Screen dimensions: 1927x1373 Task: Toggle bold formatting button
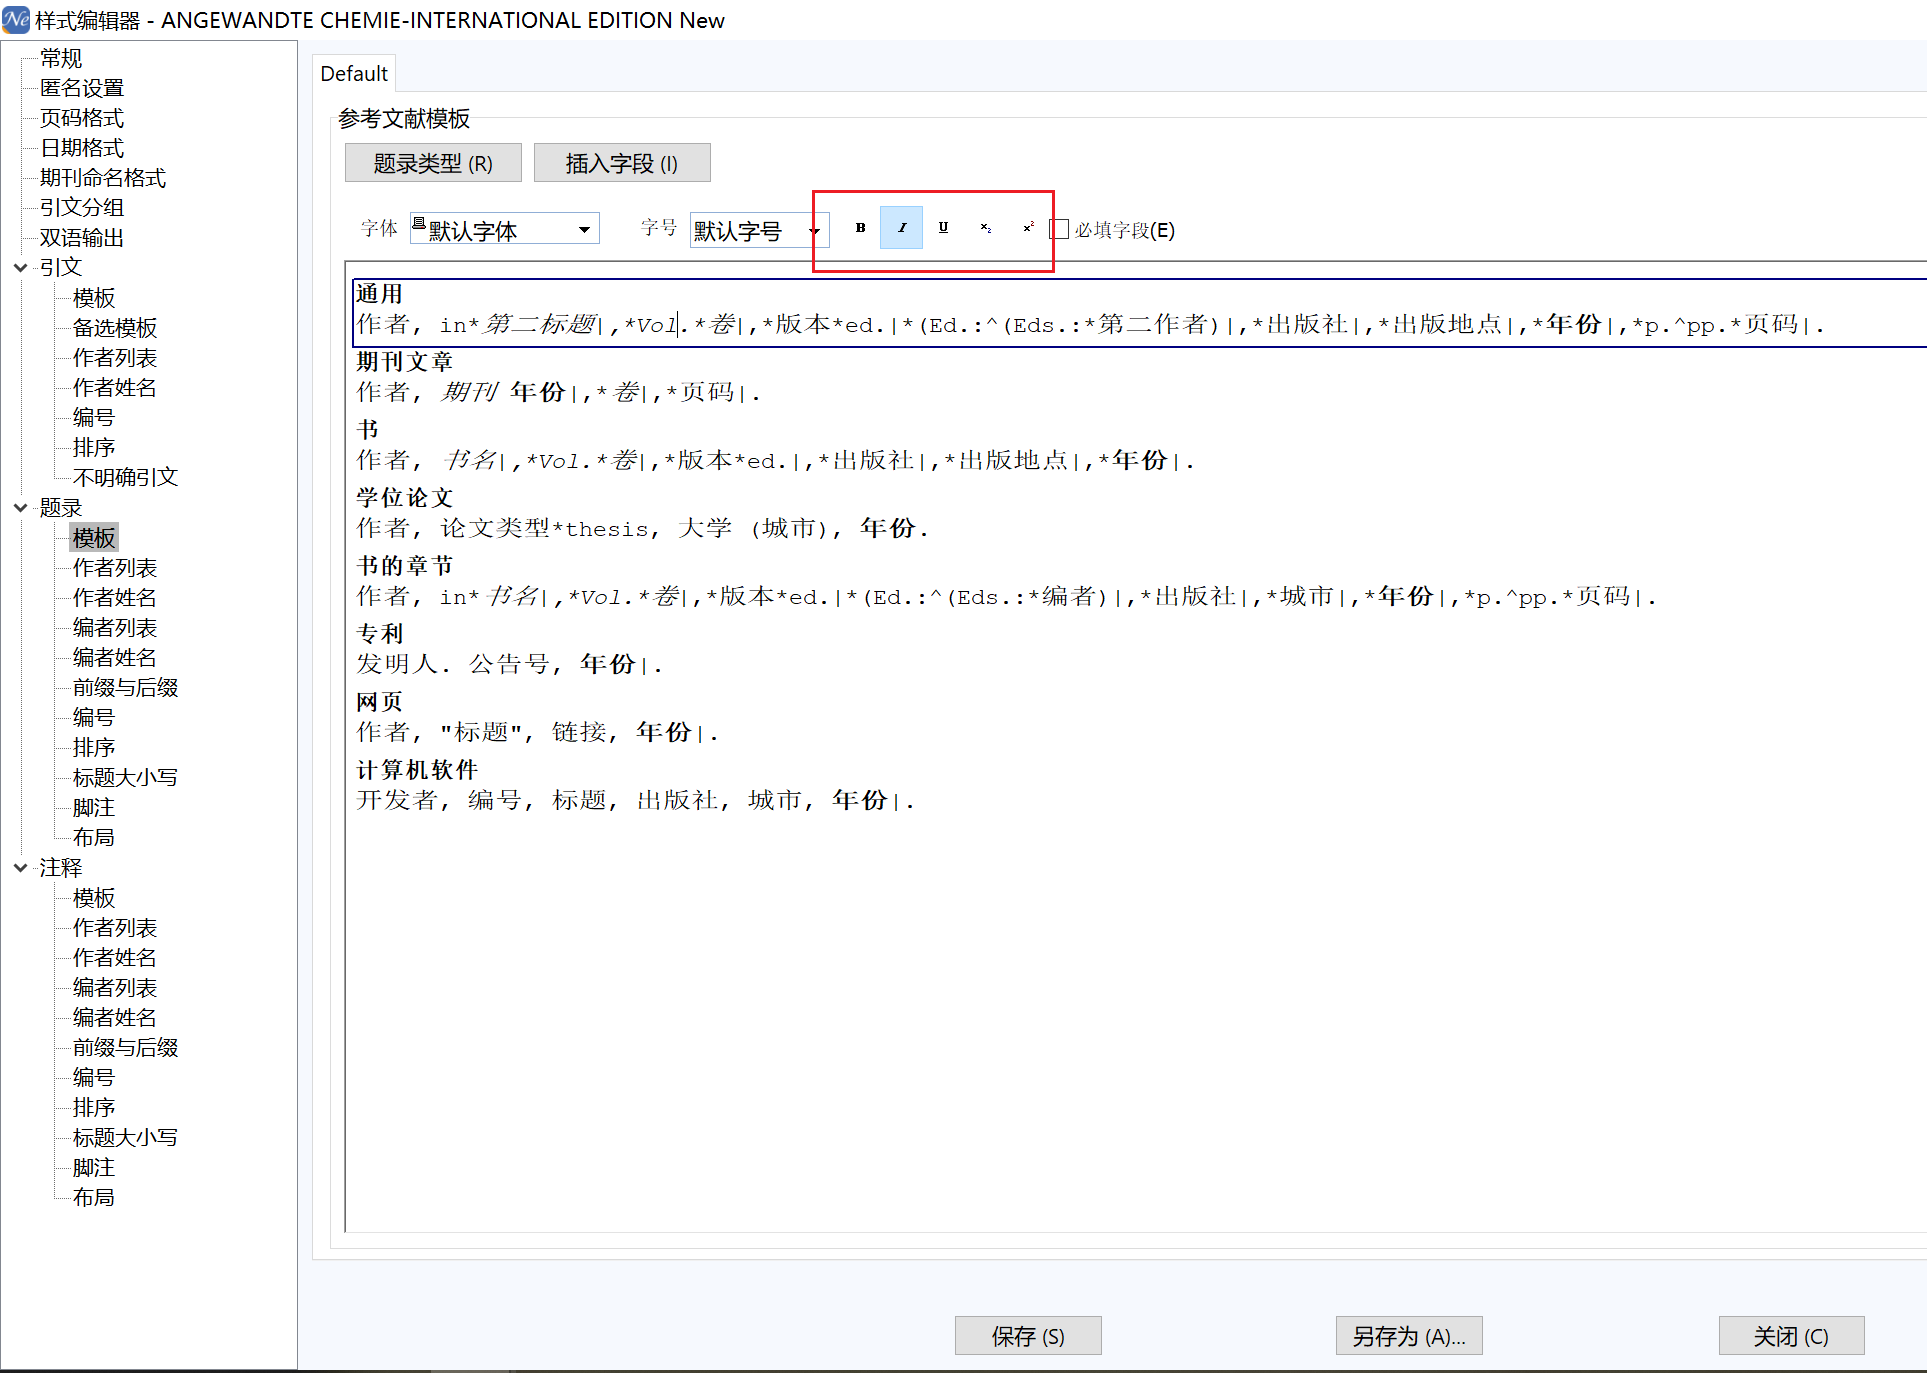(x=860, y=228)
